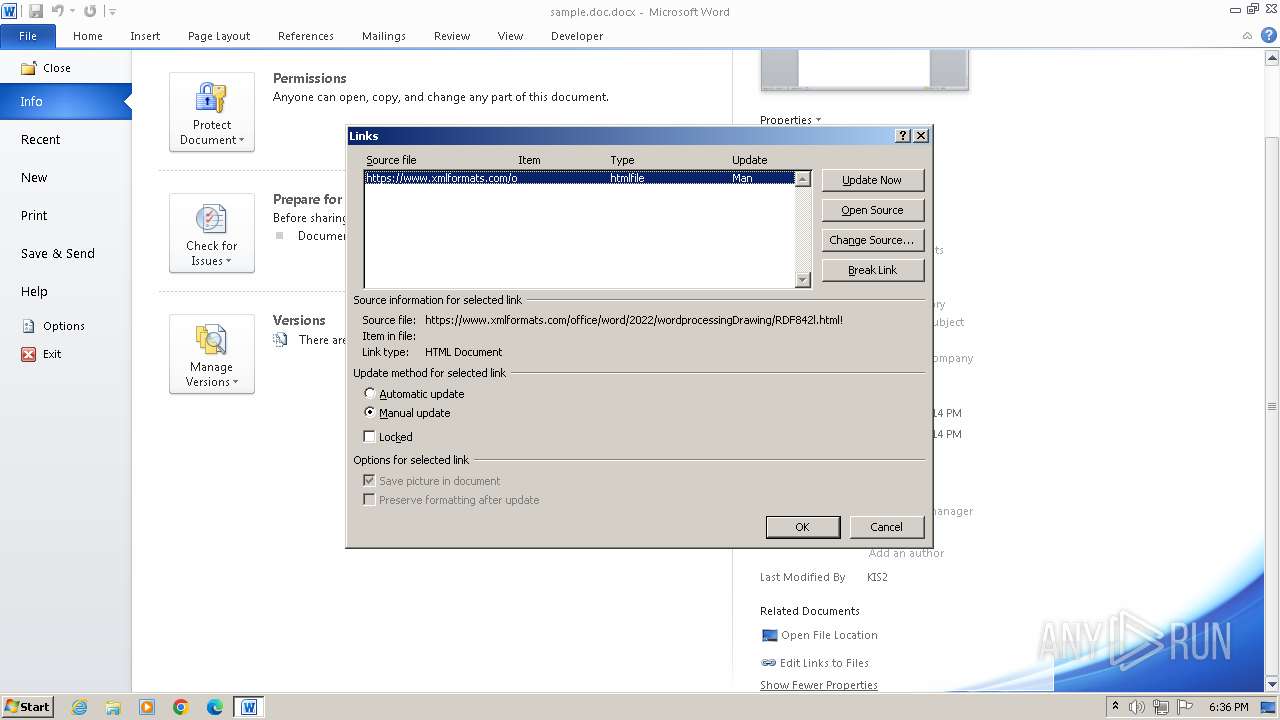This screenshot has width=1280, height=720.
Task: Click the Check for Issues icon
Action: coord(211,219)
